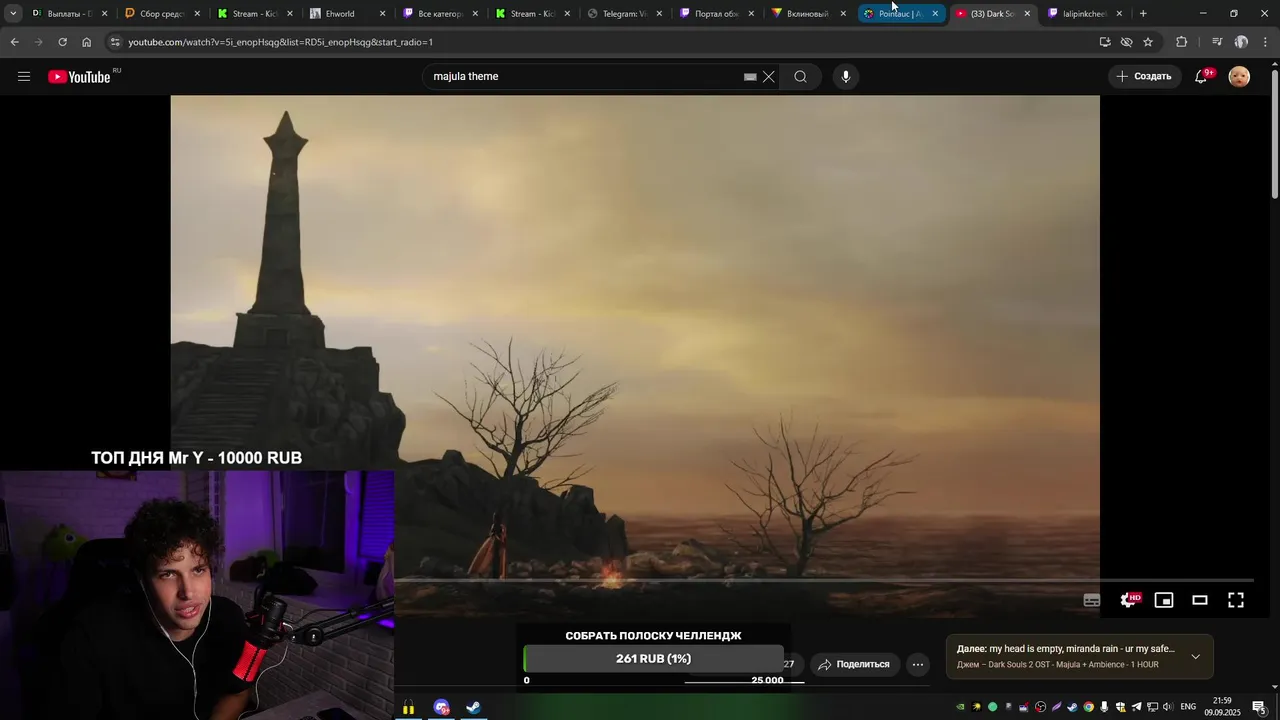Open the on-screen keyboard icon in search
Screen dimensions: 1280x720
pyautogui.click(x=750, y=77)
